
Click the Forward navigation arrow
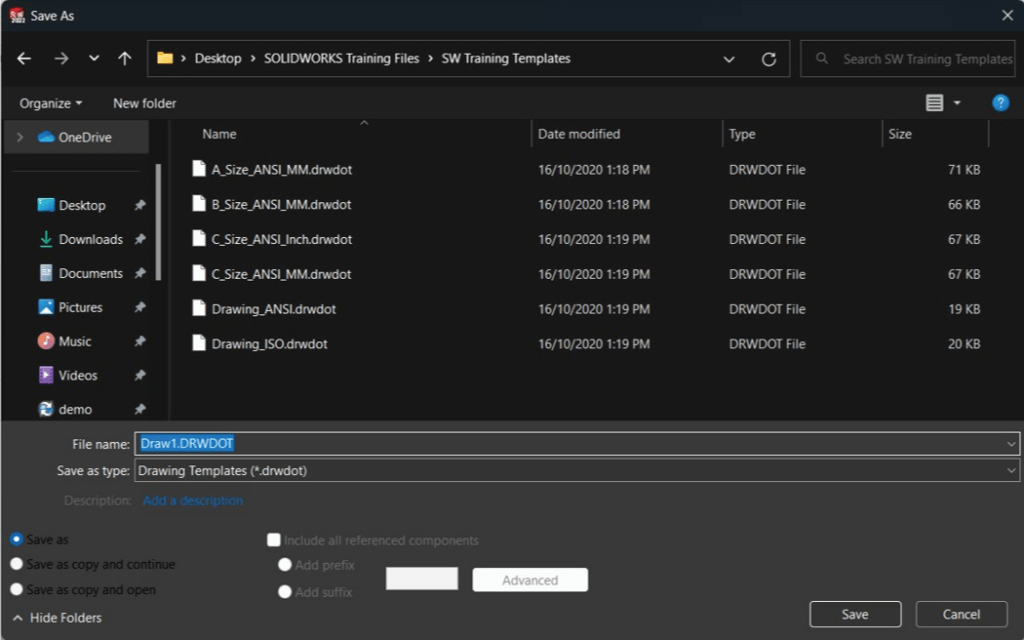coord(61,59)
